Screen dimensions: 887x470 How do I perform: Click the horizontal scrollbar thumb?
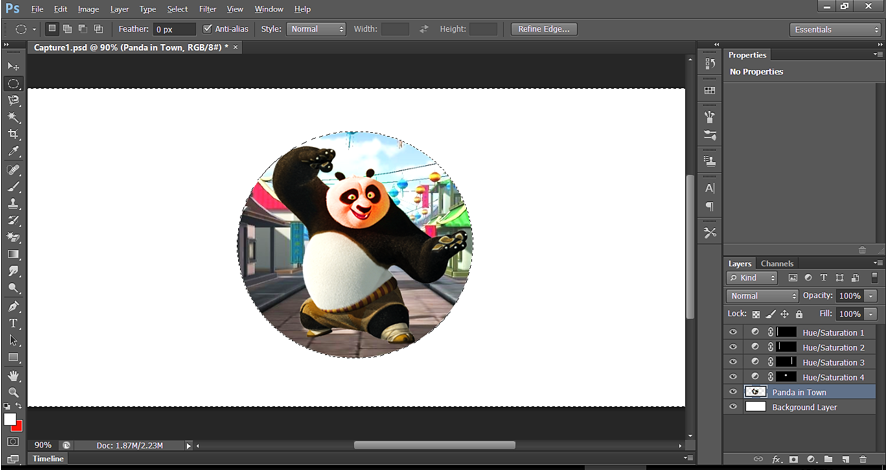tap(434, 446)
